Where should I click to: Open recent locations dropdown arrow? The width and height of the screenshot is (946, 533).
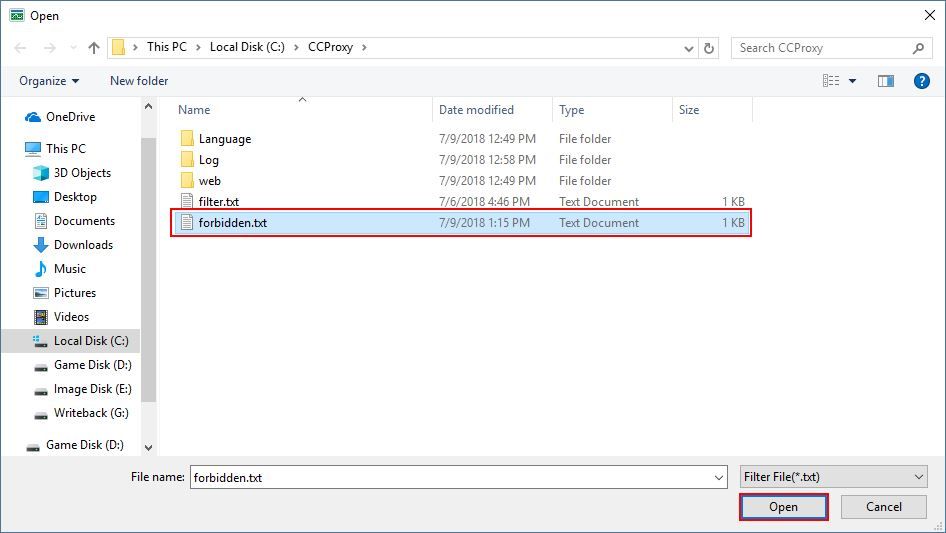73,48
